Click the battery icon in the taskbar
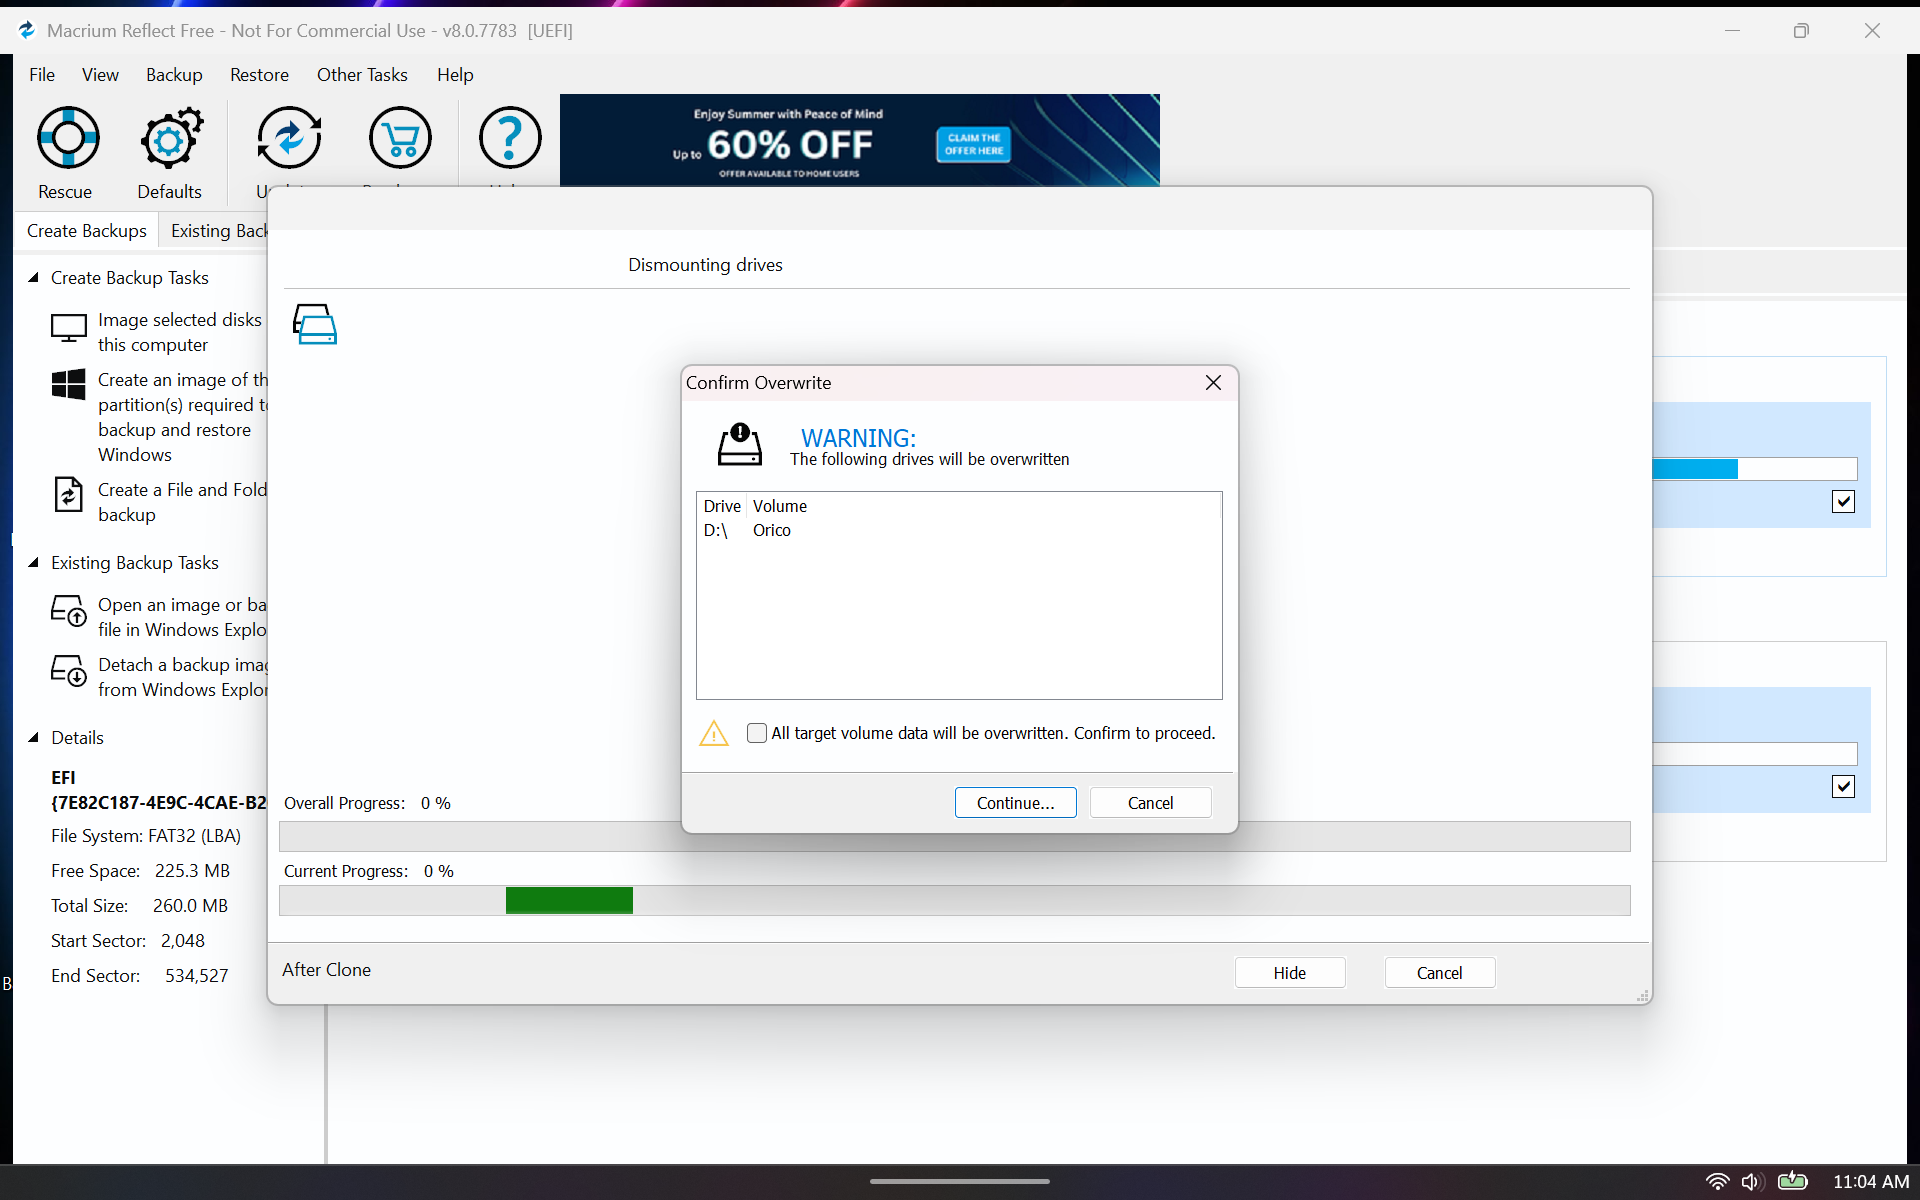This screenshot has height=1200, width=1920. pos(1793,1181)
